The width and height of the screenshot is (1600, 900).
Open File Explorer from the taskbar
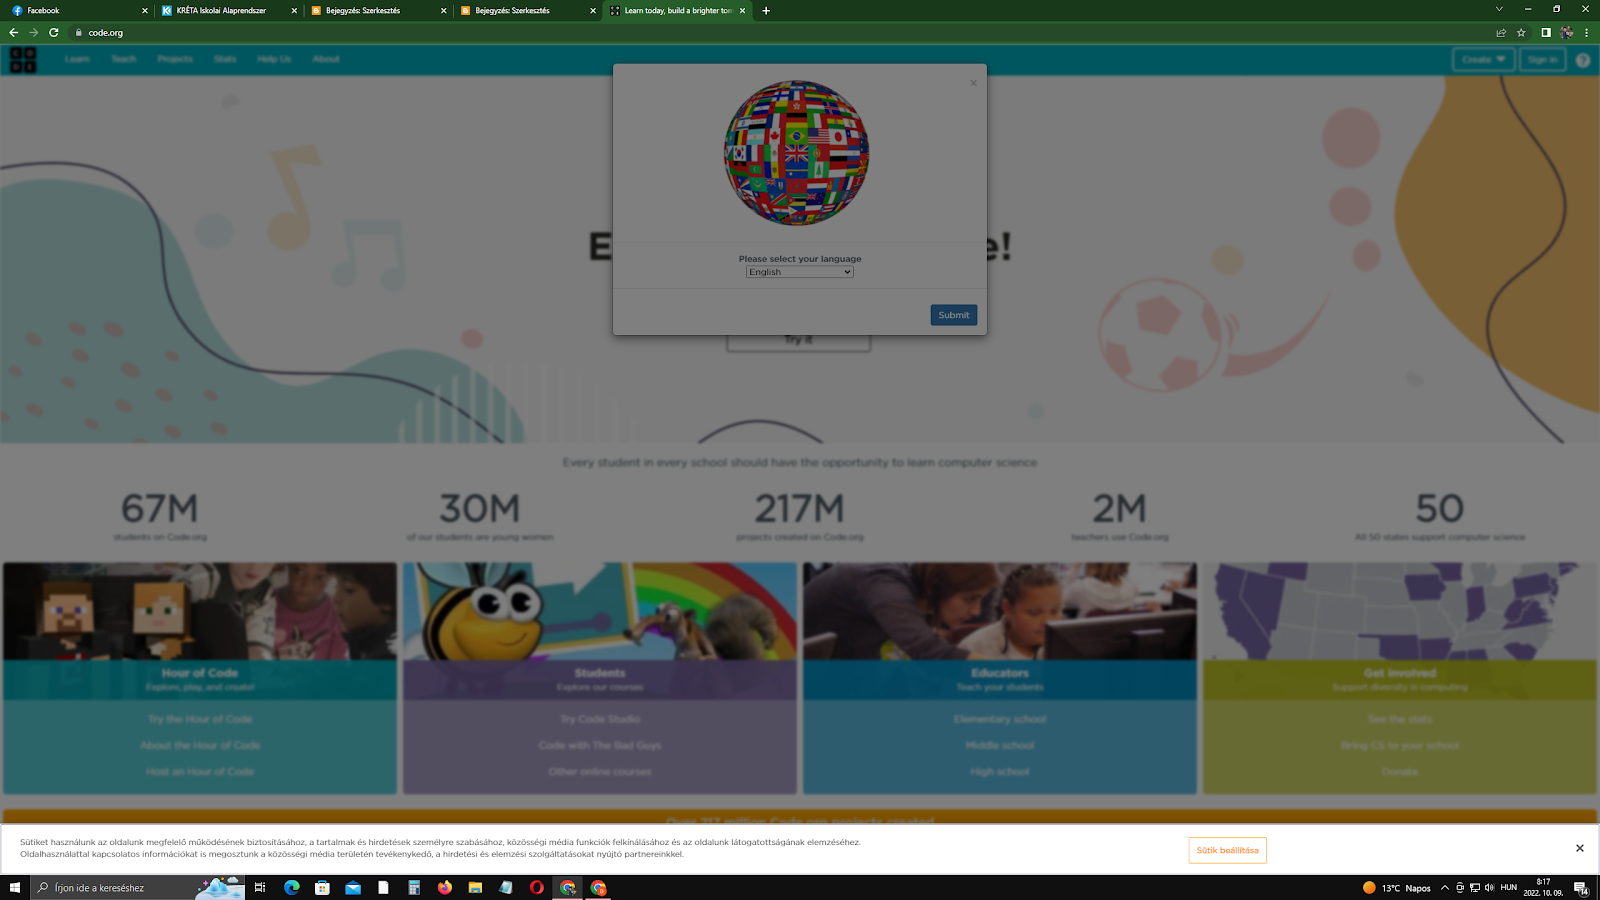tap(475, 887)
